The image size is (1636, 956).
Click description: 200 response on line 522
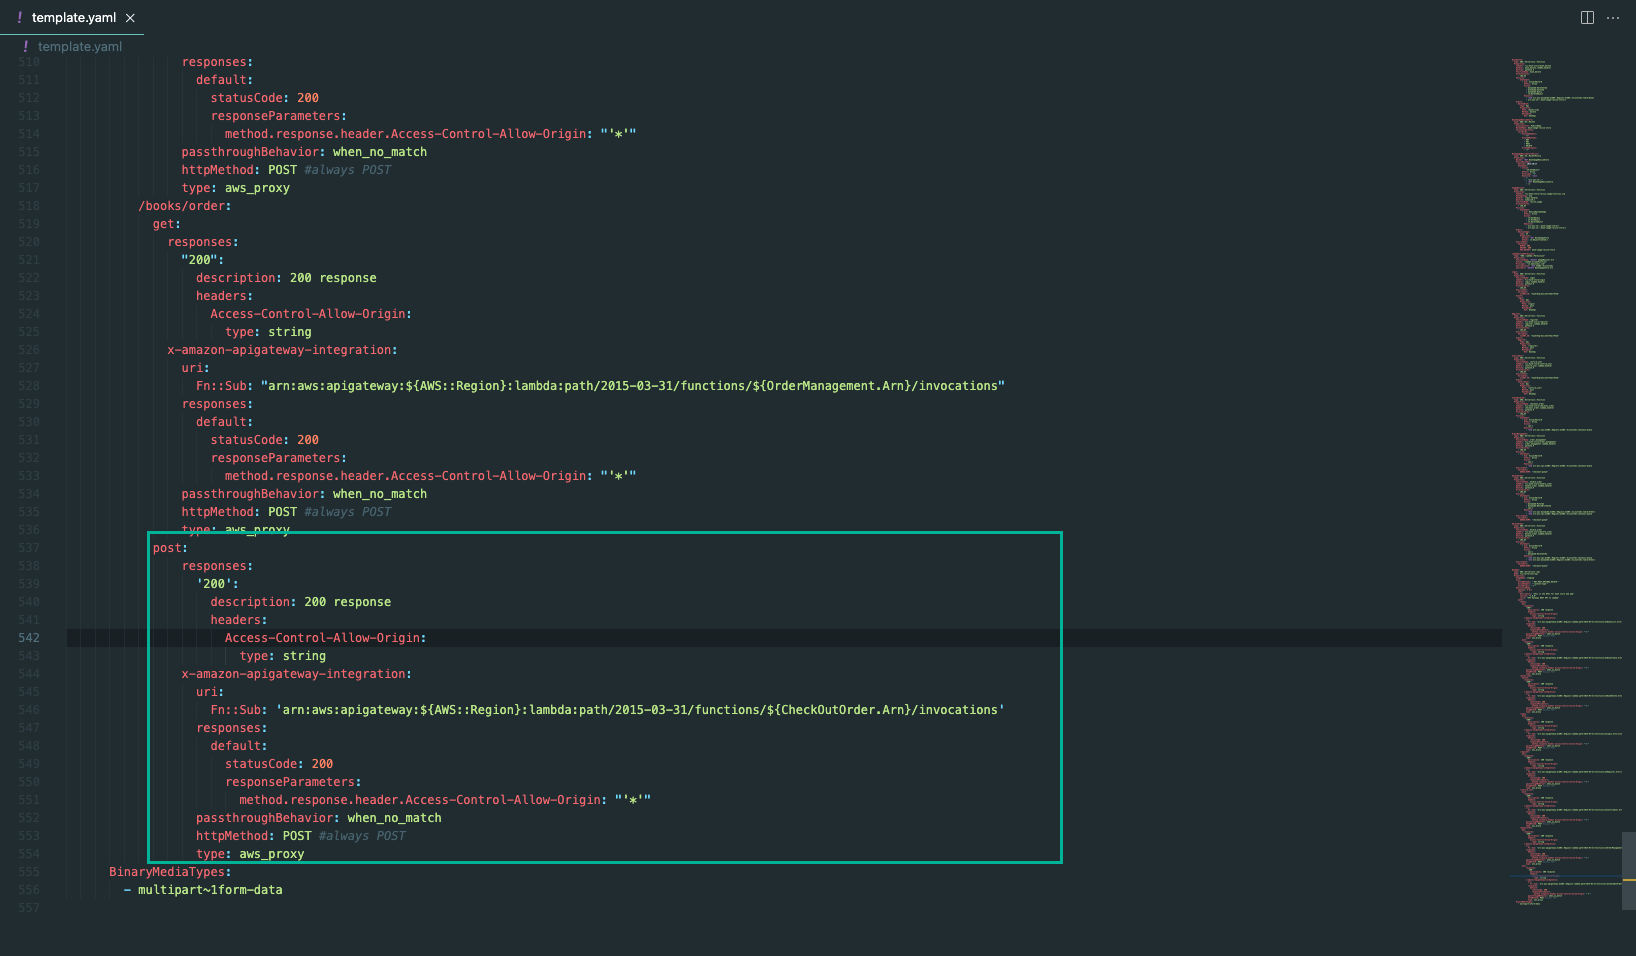[x=287, y=278]
